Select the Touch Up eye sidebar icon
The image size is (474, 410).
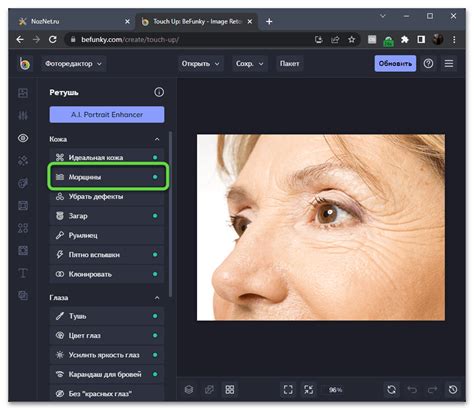23,138
